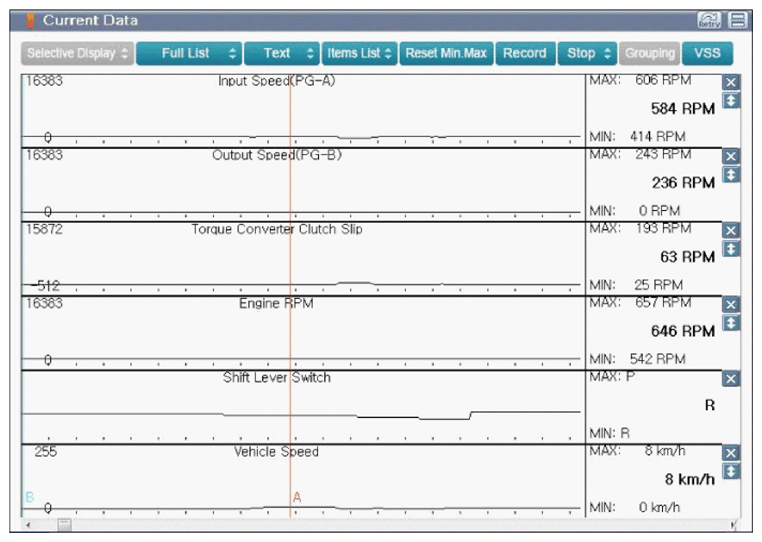Click the Vehicle Speed graph title

[277, 452]
